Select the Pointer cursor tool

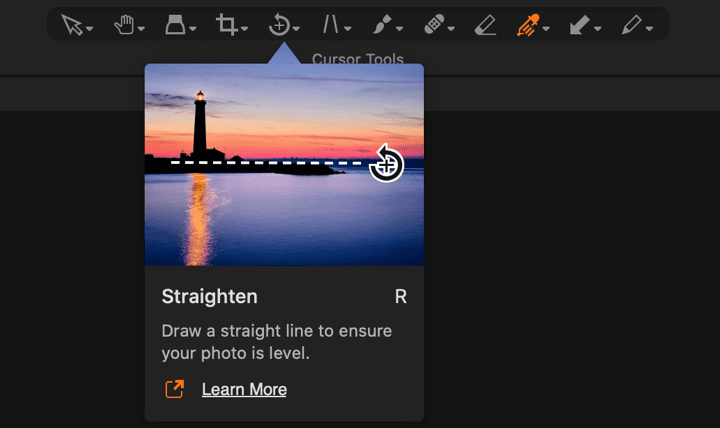point(72,24)
